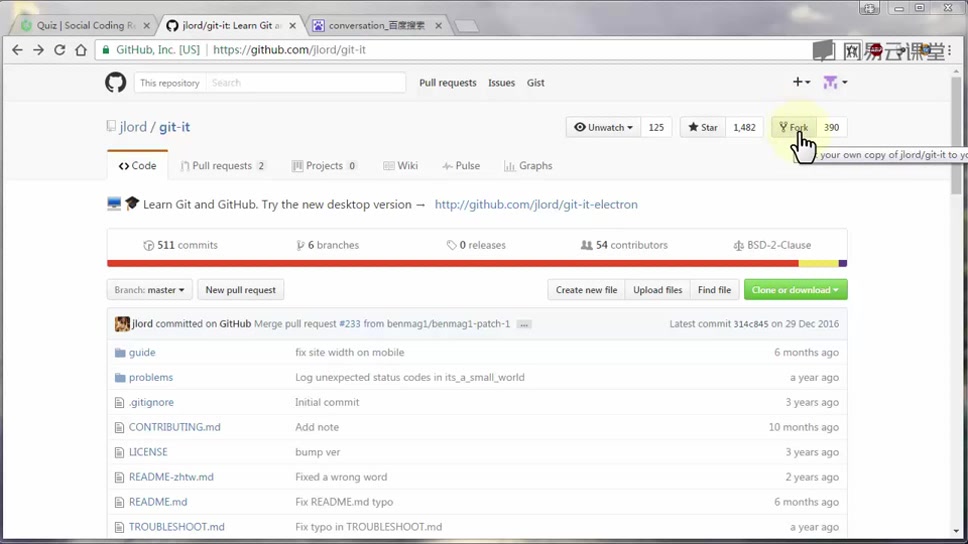Screen dimensions: 968x544
Task: Click the browser address bar URL
Action: (289, 50)
